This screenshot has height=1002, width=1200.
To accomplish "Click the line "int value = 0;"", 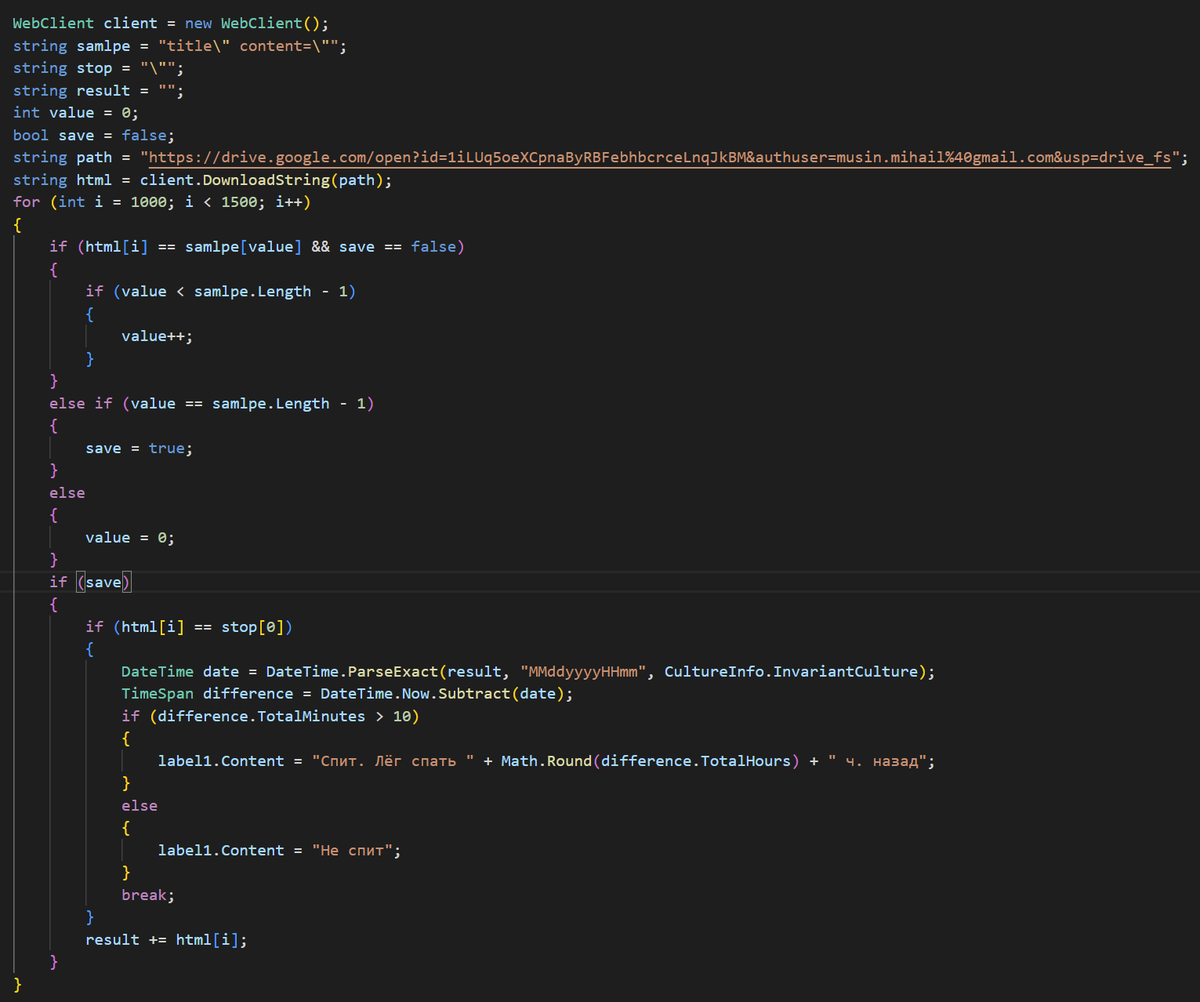I will point(76,112).
